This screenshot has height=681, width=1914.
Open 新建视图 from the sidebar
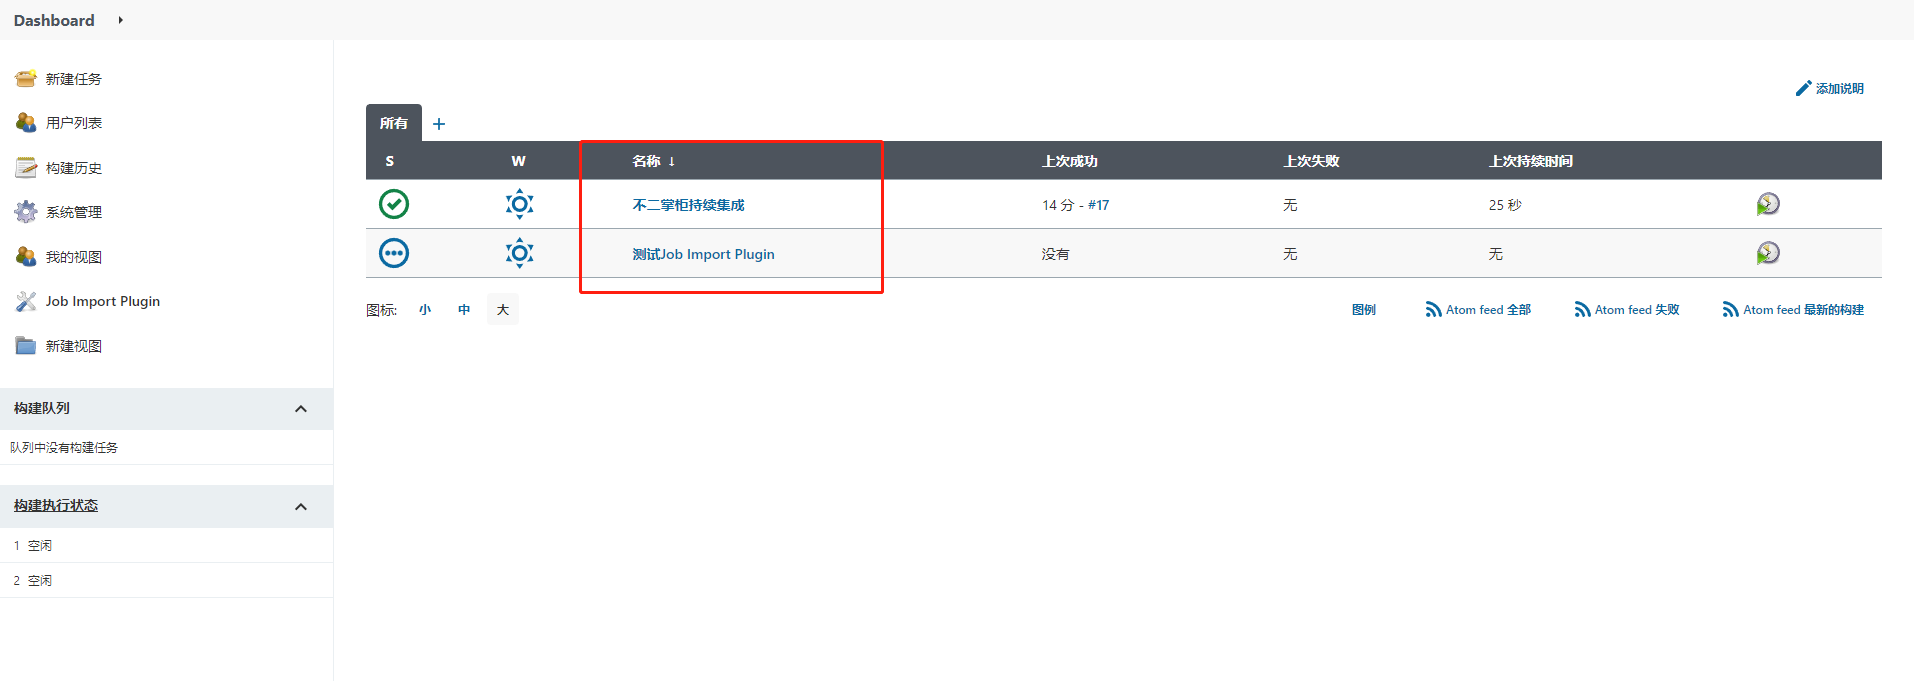(73, 346)
